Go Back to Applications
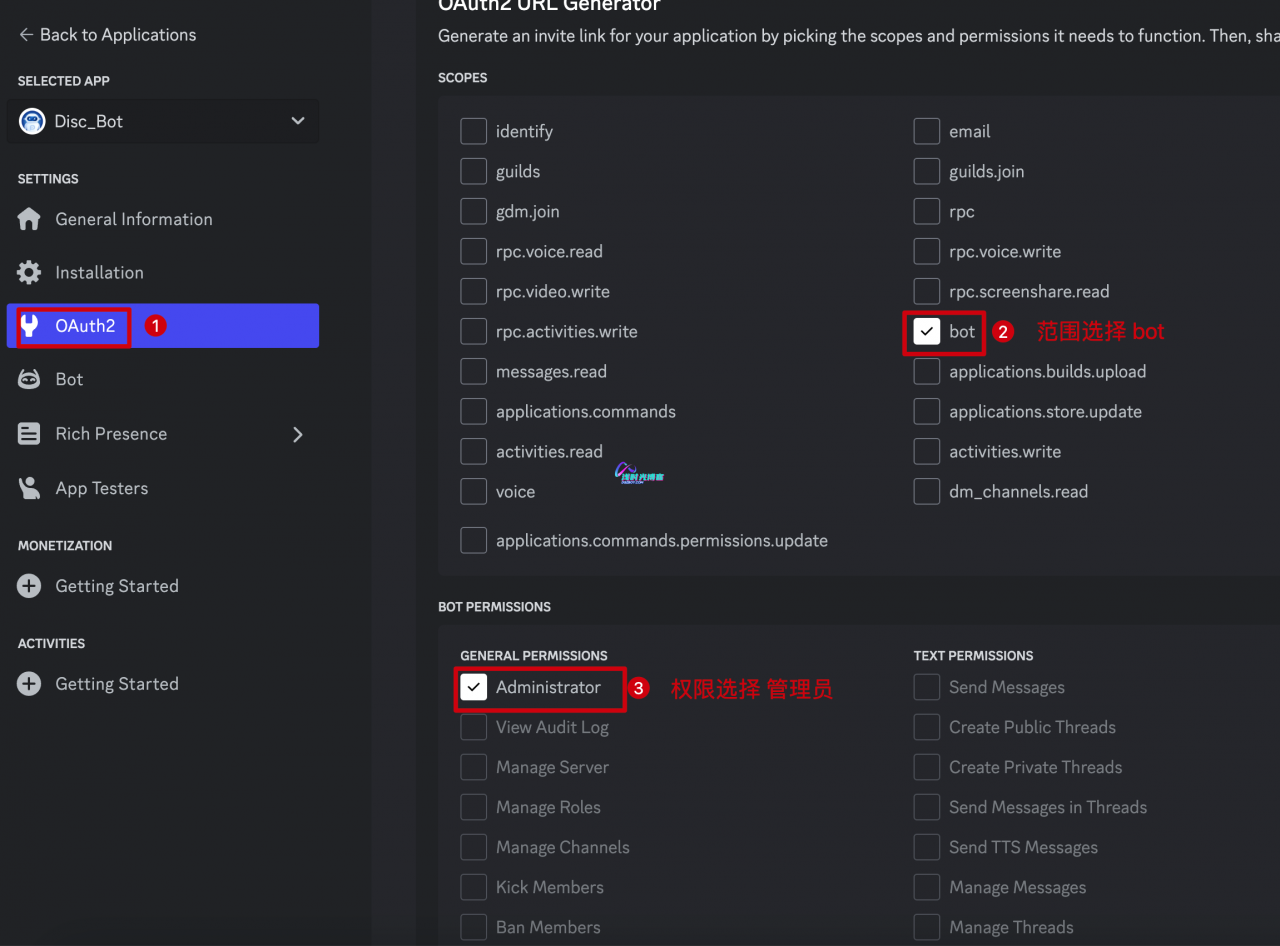 [107, 35]
